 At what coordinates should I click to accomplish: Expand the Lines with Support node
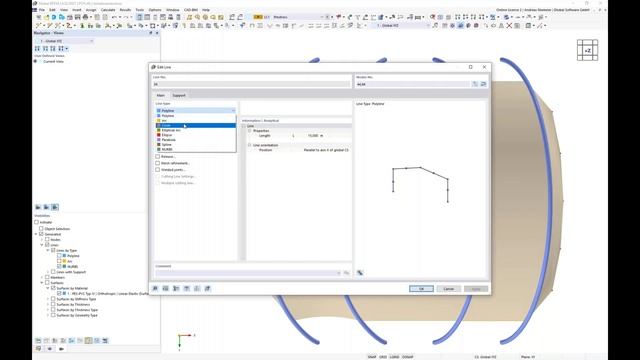[48, 272]
